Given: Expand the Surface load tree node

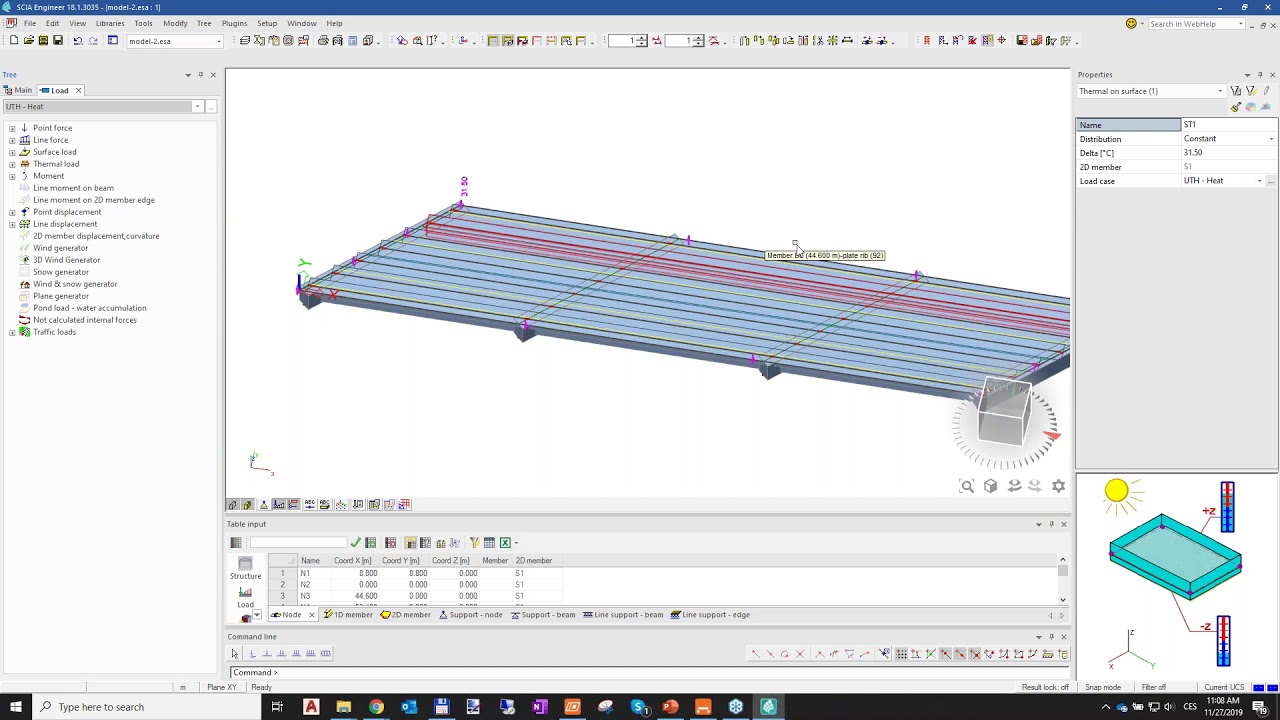Looking at the screenshot, I should (12, 152).
